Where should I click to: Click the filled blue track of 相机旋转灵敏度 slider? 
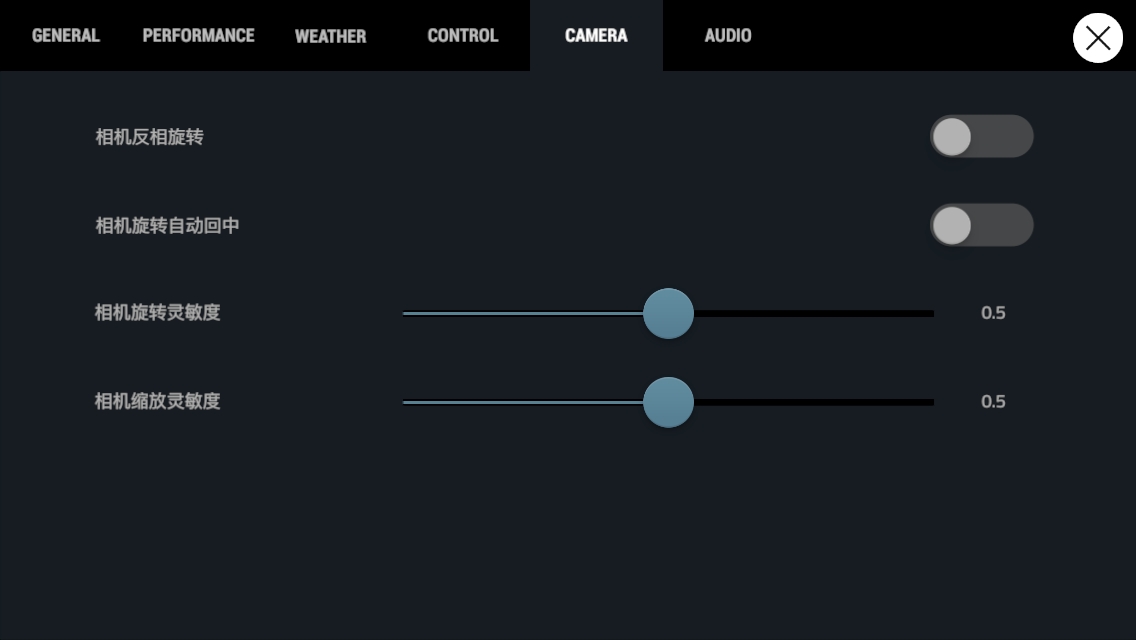pyautogui.click(x=523, y=313)
